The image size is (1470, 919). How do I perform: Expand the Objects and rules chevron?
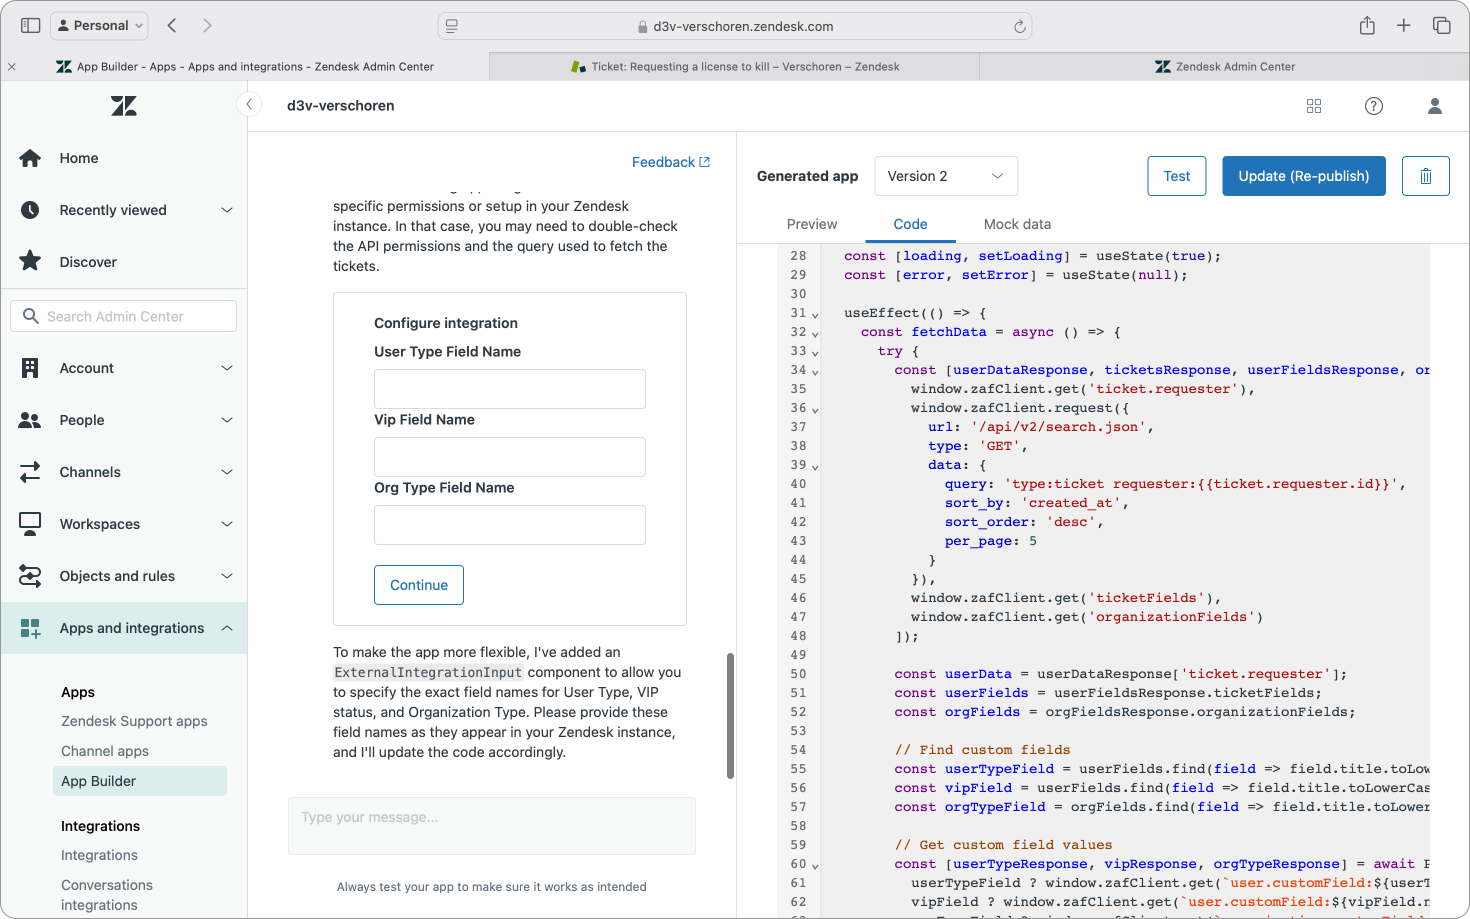pyautogui.click(x=227, y=576)
